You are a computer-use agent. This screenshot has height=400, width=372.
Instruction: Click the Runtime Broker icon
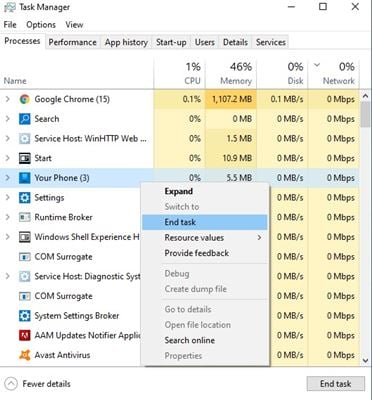24,217
